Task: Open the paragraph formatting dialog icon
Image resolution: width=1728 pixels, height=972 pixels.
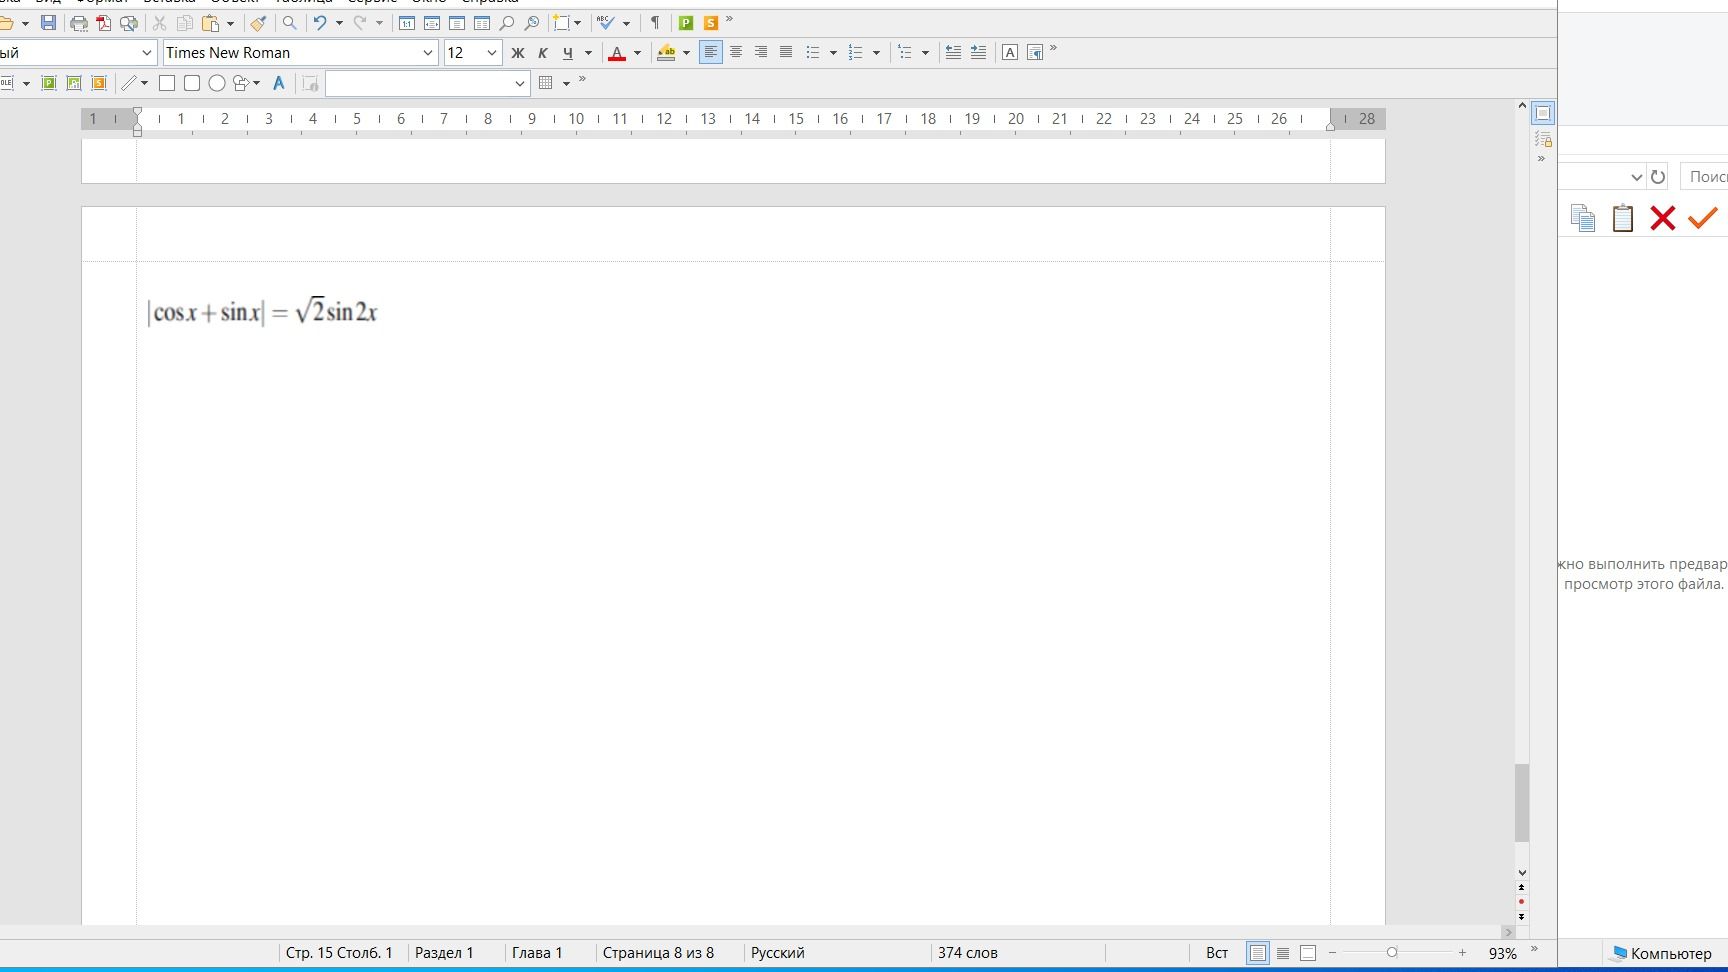Action: pyautogui.click(x=1035, y=53)
